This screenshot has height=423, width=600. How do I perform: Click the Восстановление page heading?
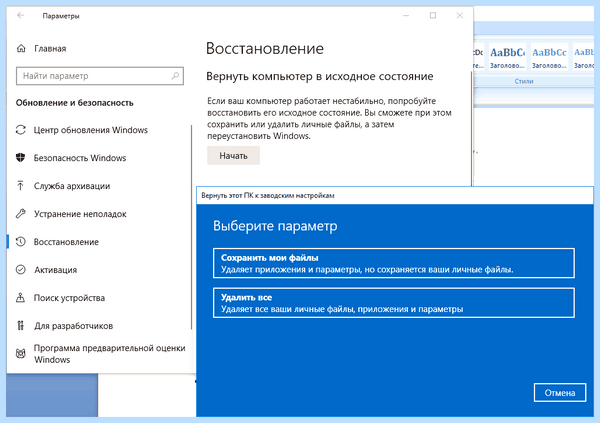[265, 49]
